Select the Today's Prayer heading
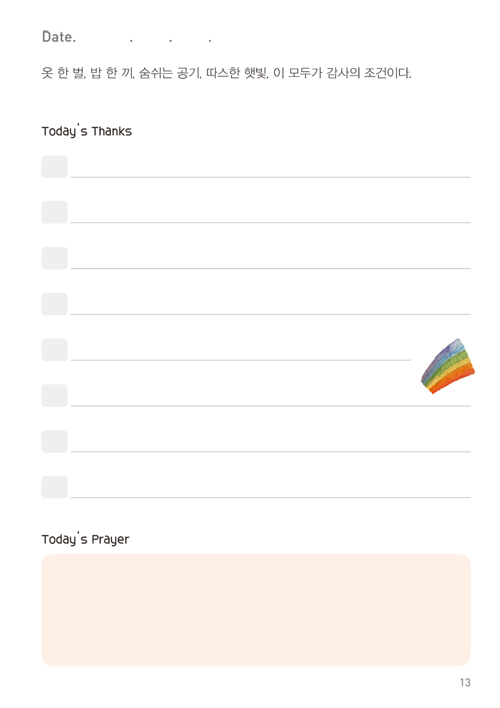The width and height of the screenshot is (500, 708). point(85,539)
